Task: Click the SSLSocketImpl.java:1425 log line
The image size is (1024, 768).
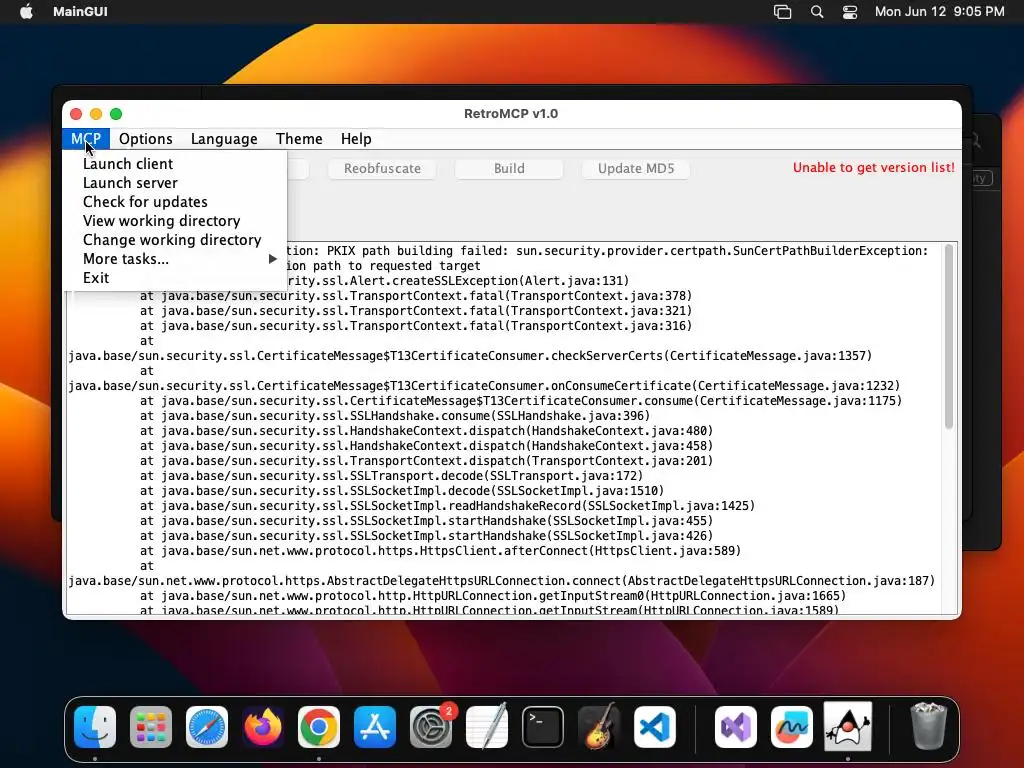Action: (x=447, y=506)
